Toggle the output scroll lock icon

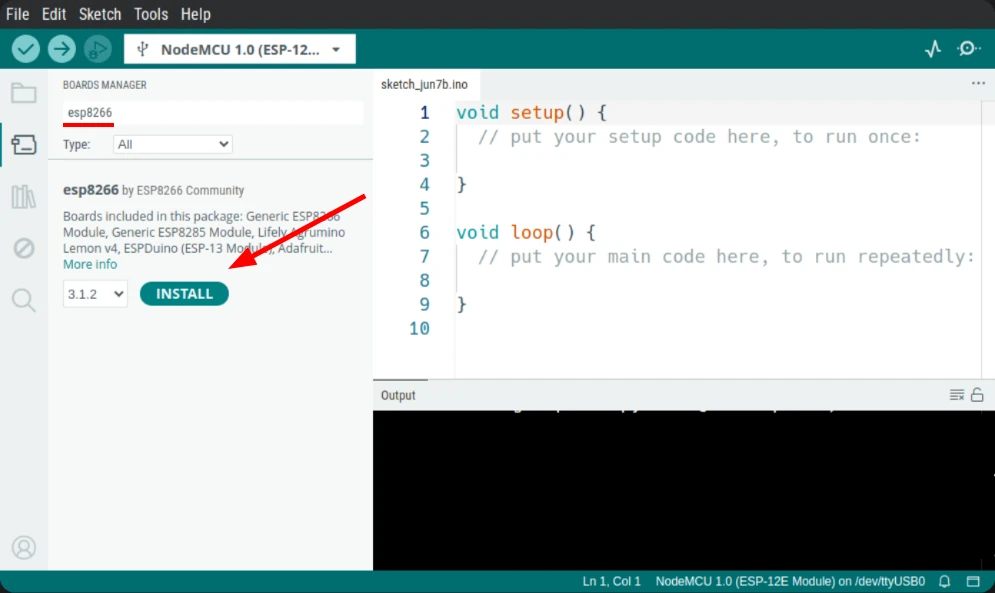tap(977, 395)
